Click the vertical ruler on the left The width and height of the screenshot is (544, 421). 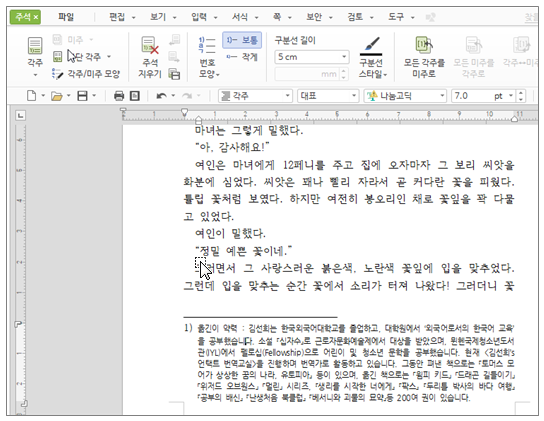coord(20,269)
